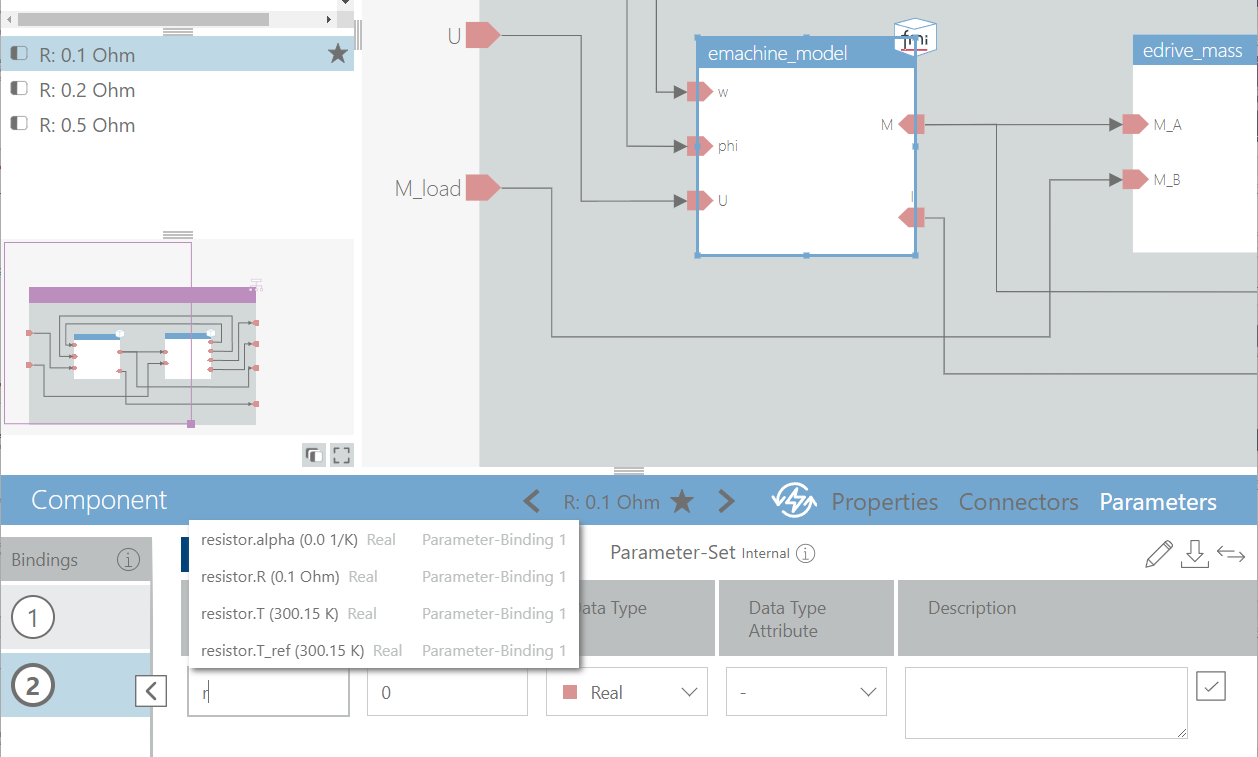Screen dimensions: 1258x757
Task: Click the pencil edit icon for Parameter-Set
Action: point(1158,554)
